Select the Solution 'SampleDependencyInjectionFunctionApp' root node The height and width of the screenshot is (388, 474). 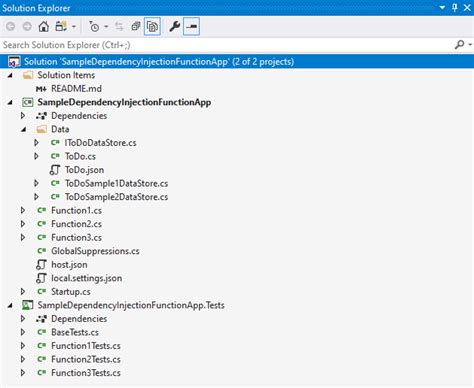[237, 62]
